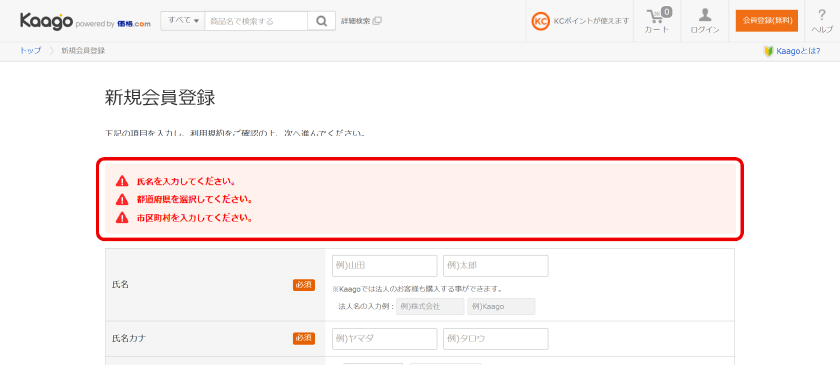The height and width of the screenshot is (365, 840).
Task: Open the ヘルプ question mark icon
Action: (822, 14)
